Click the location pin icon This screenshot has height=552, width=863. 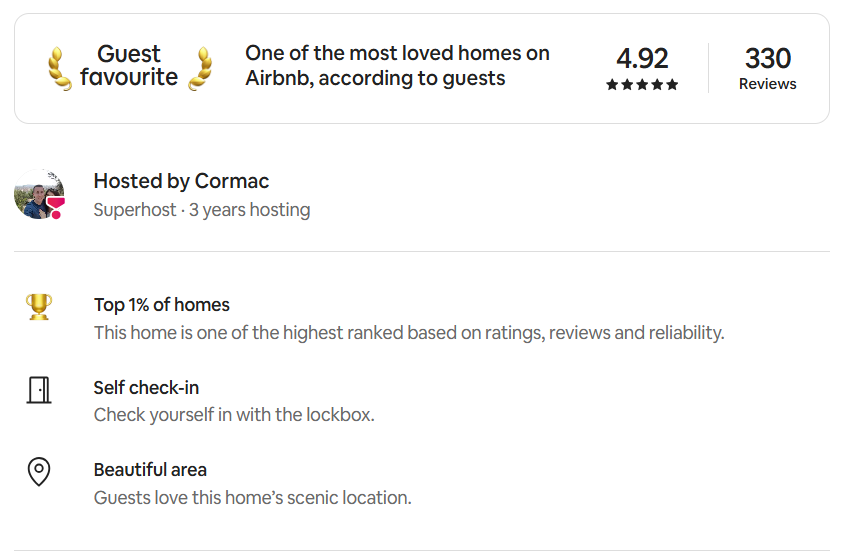point(39,471)
